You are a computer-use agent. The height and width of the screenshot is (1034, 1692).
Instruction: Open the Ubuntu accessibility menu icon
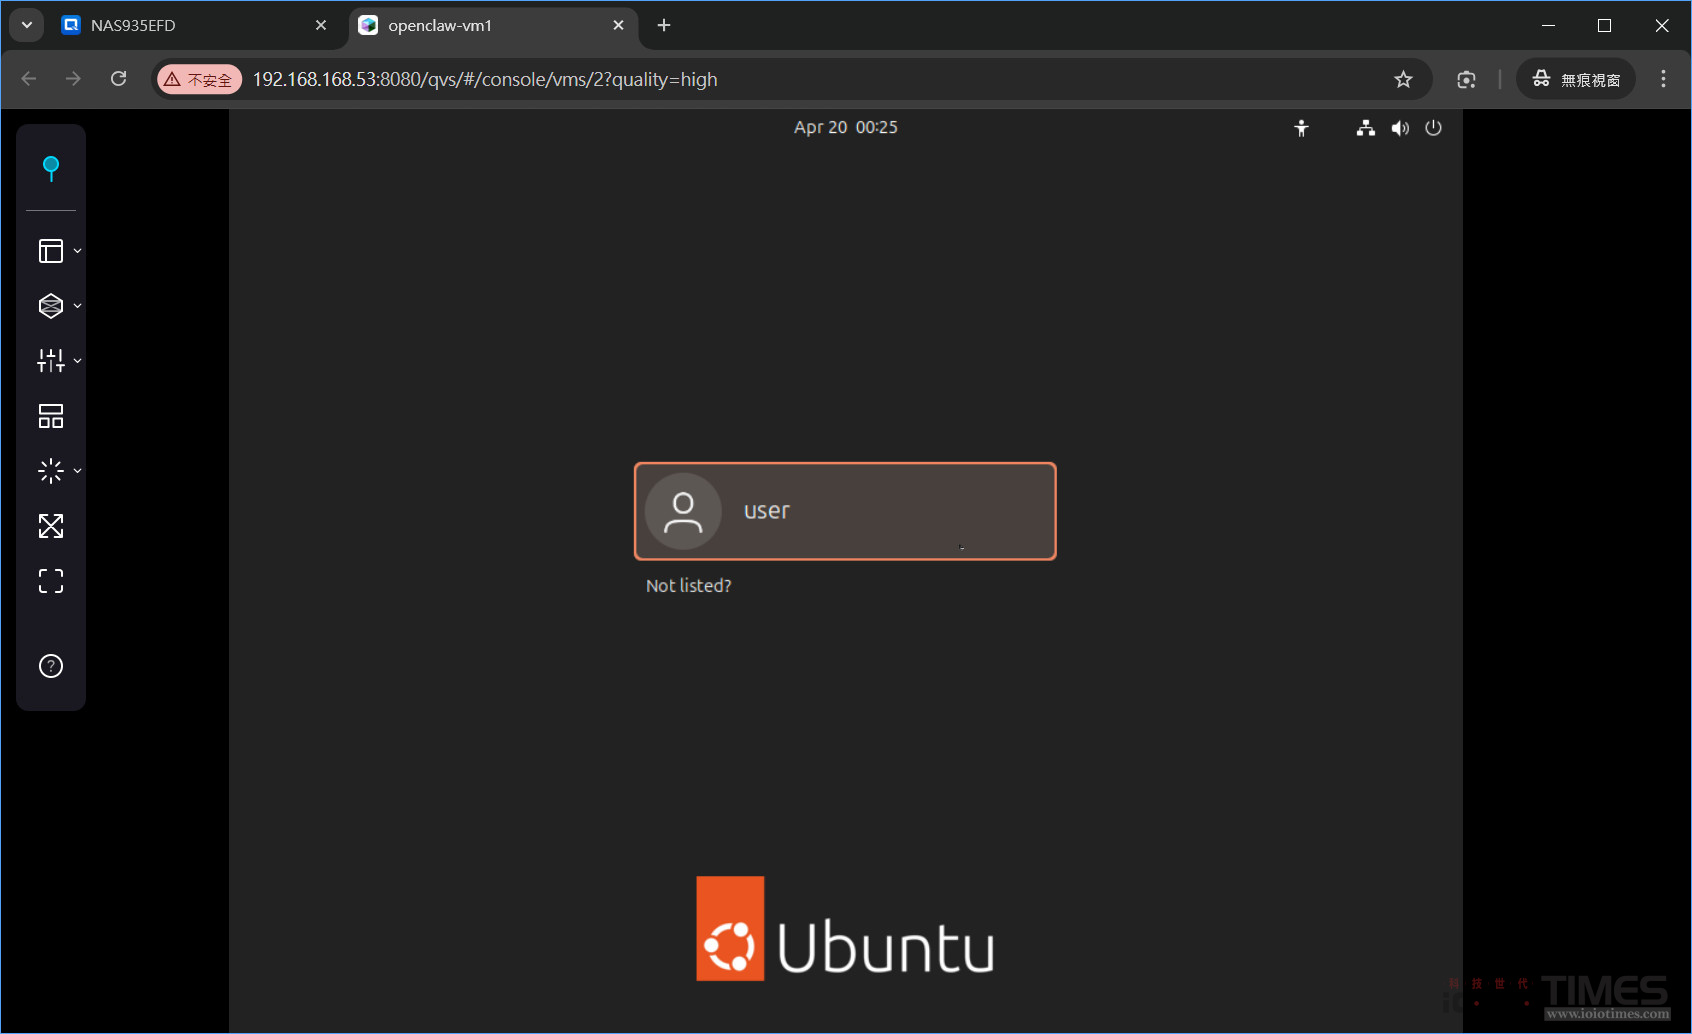point(1301,128)
